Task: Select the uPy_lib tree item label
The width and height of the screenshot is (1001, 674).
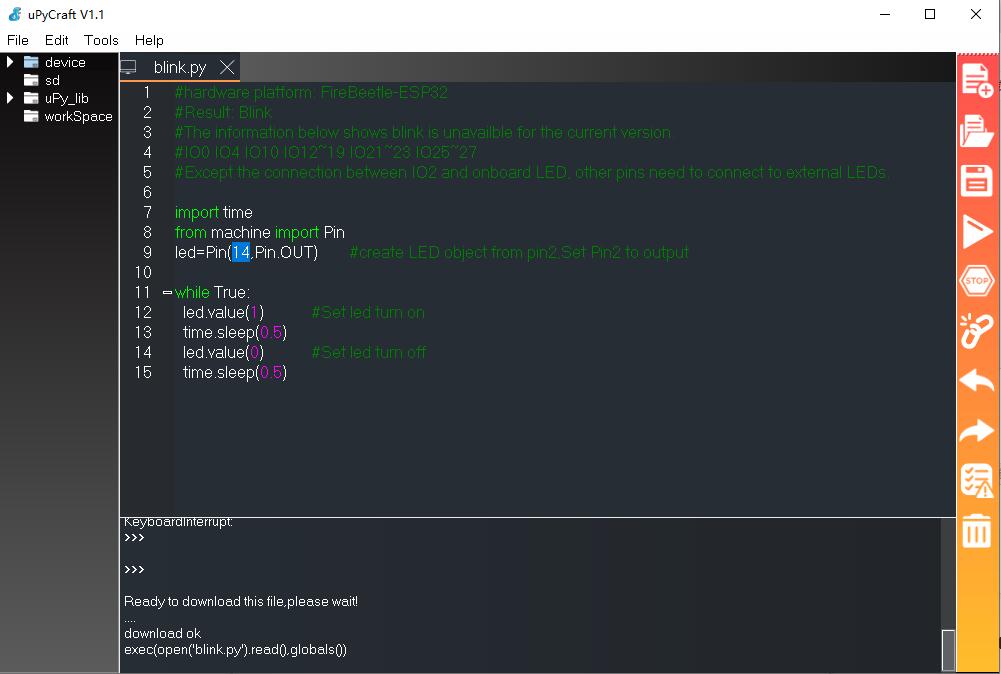Action: coord(66,98)
